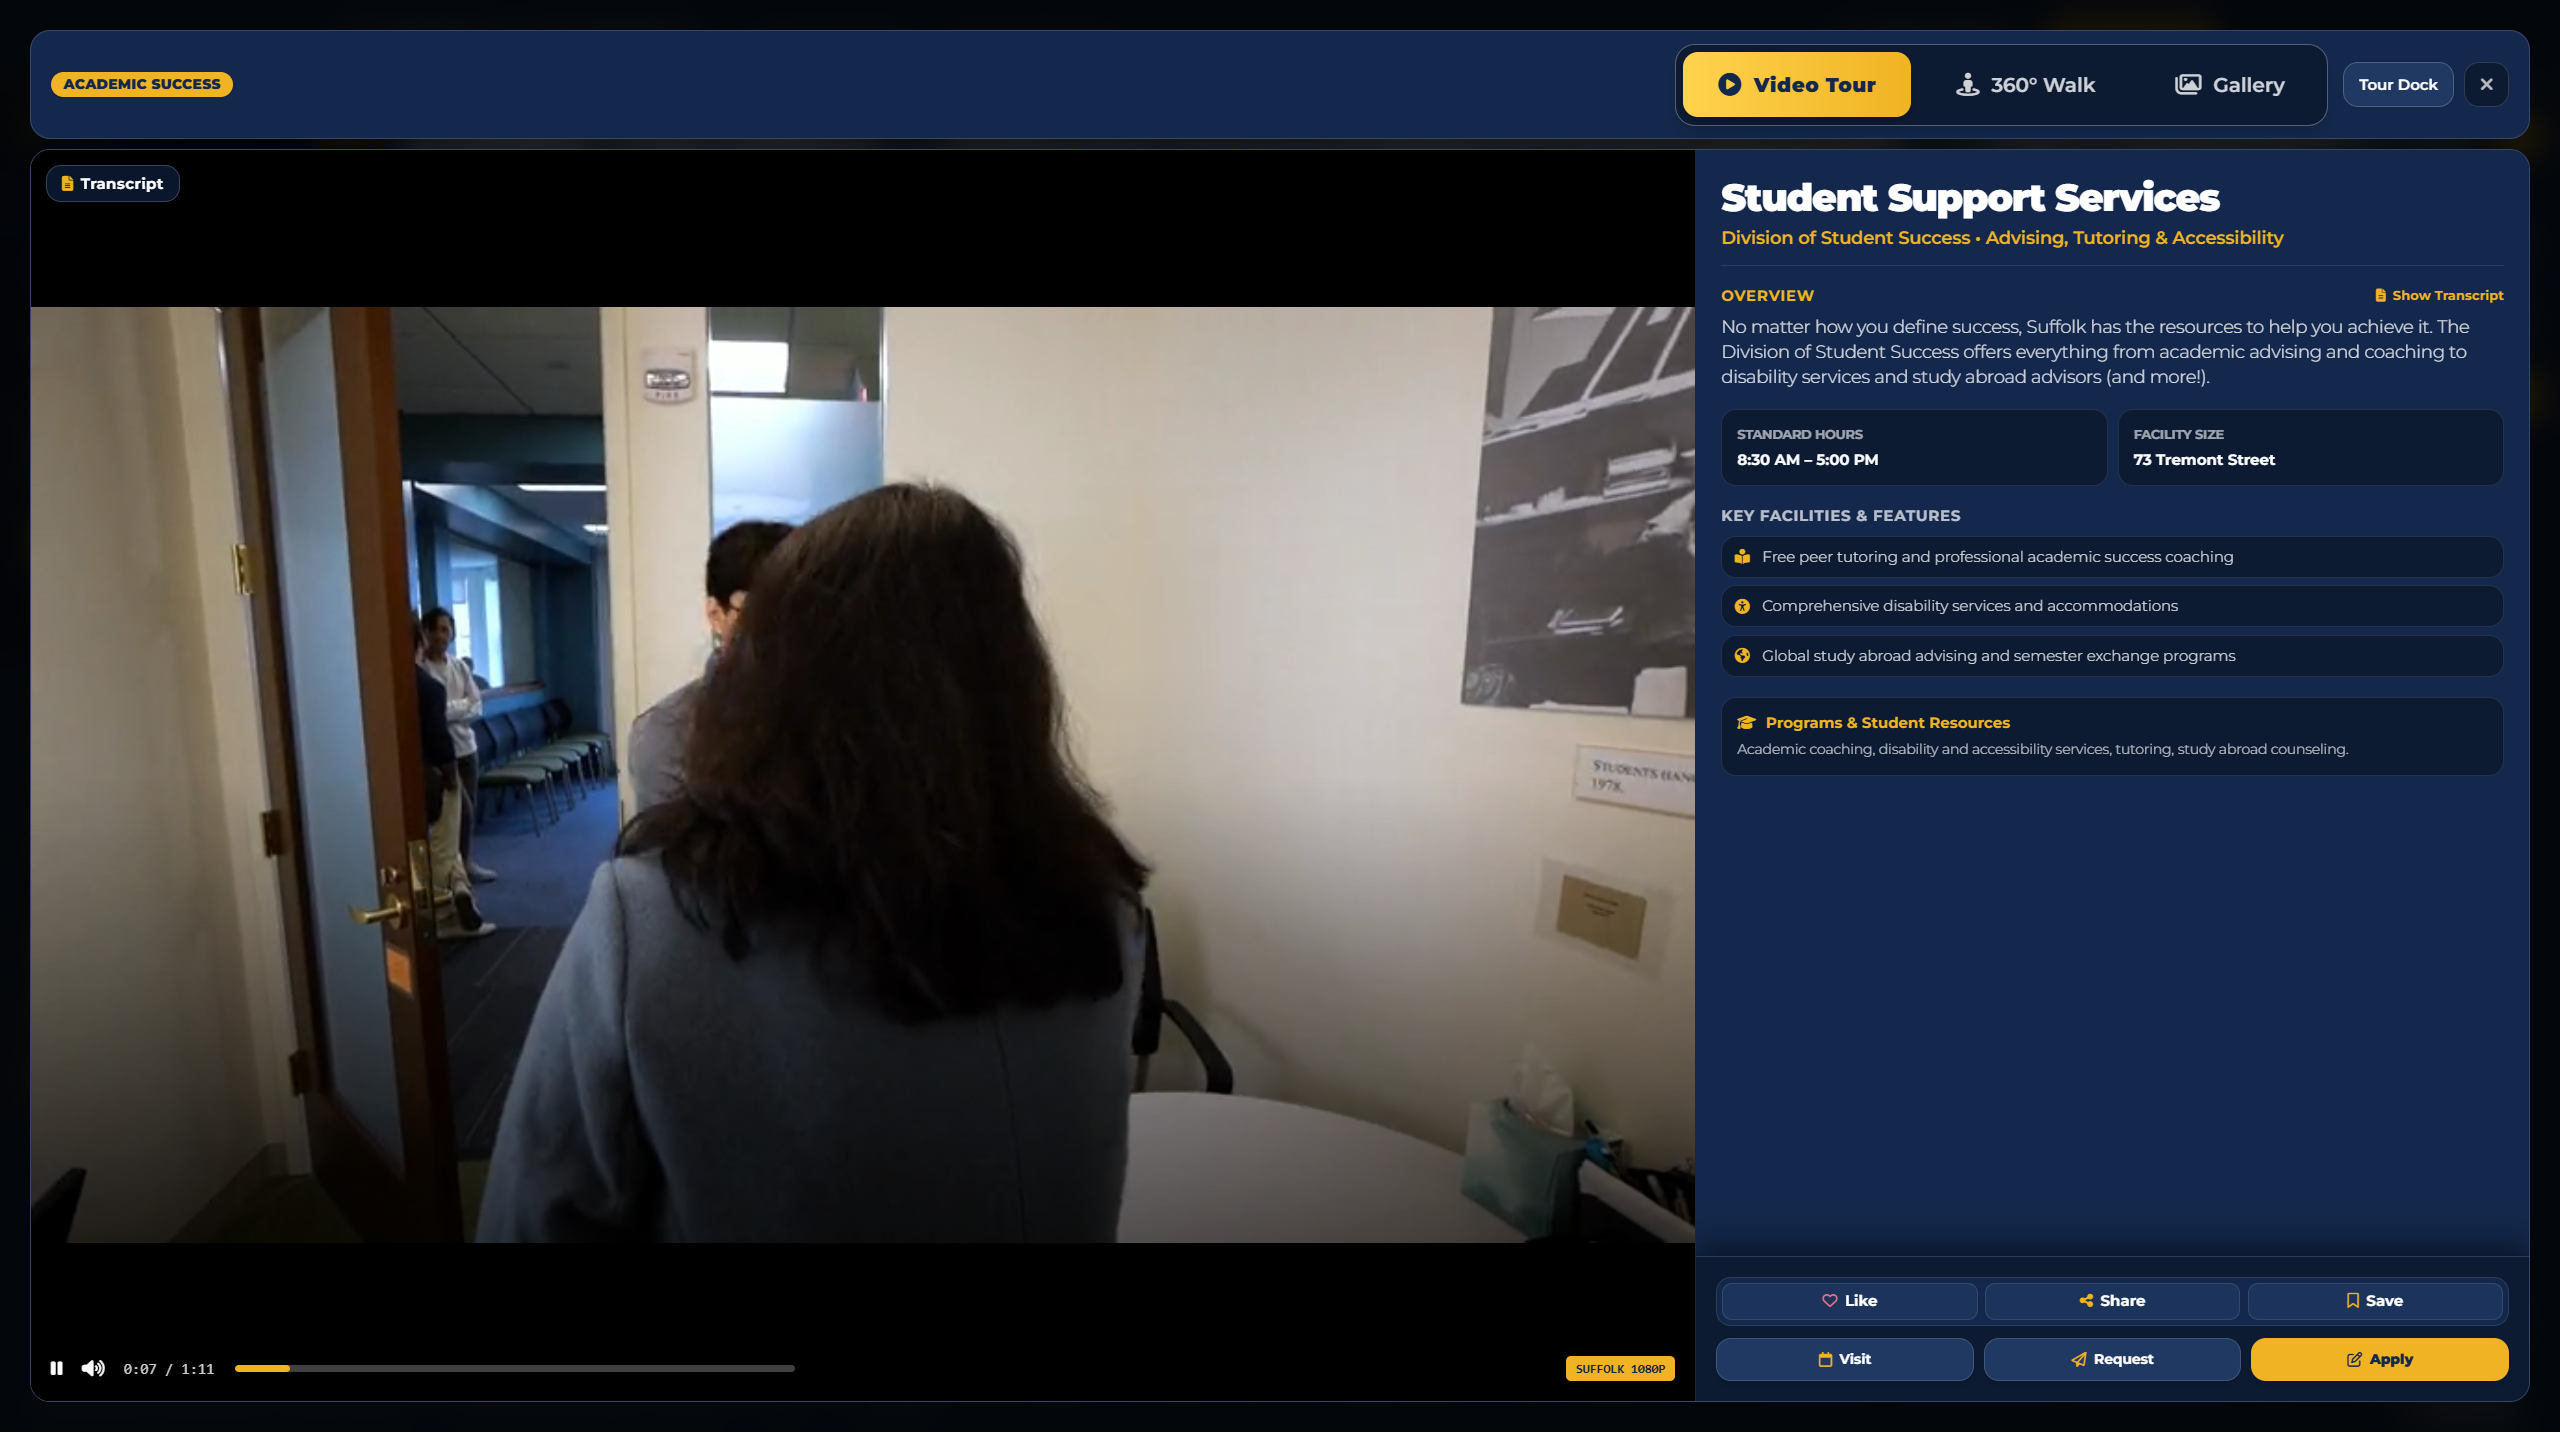Click the Standard Hours info card

tap(1914, 448)
